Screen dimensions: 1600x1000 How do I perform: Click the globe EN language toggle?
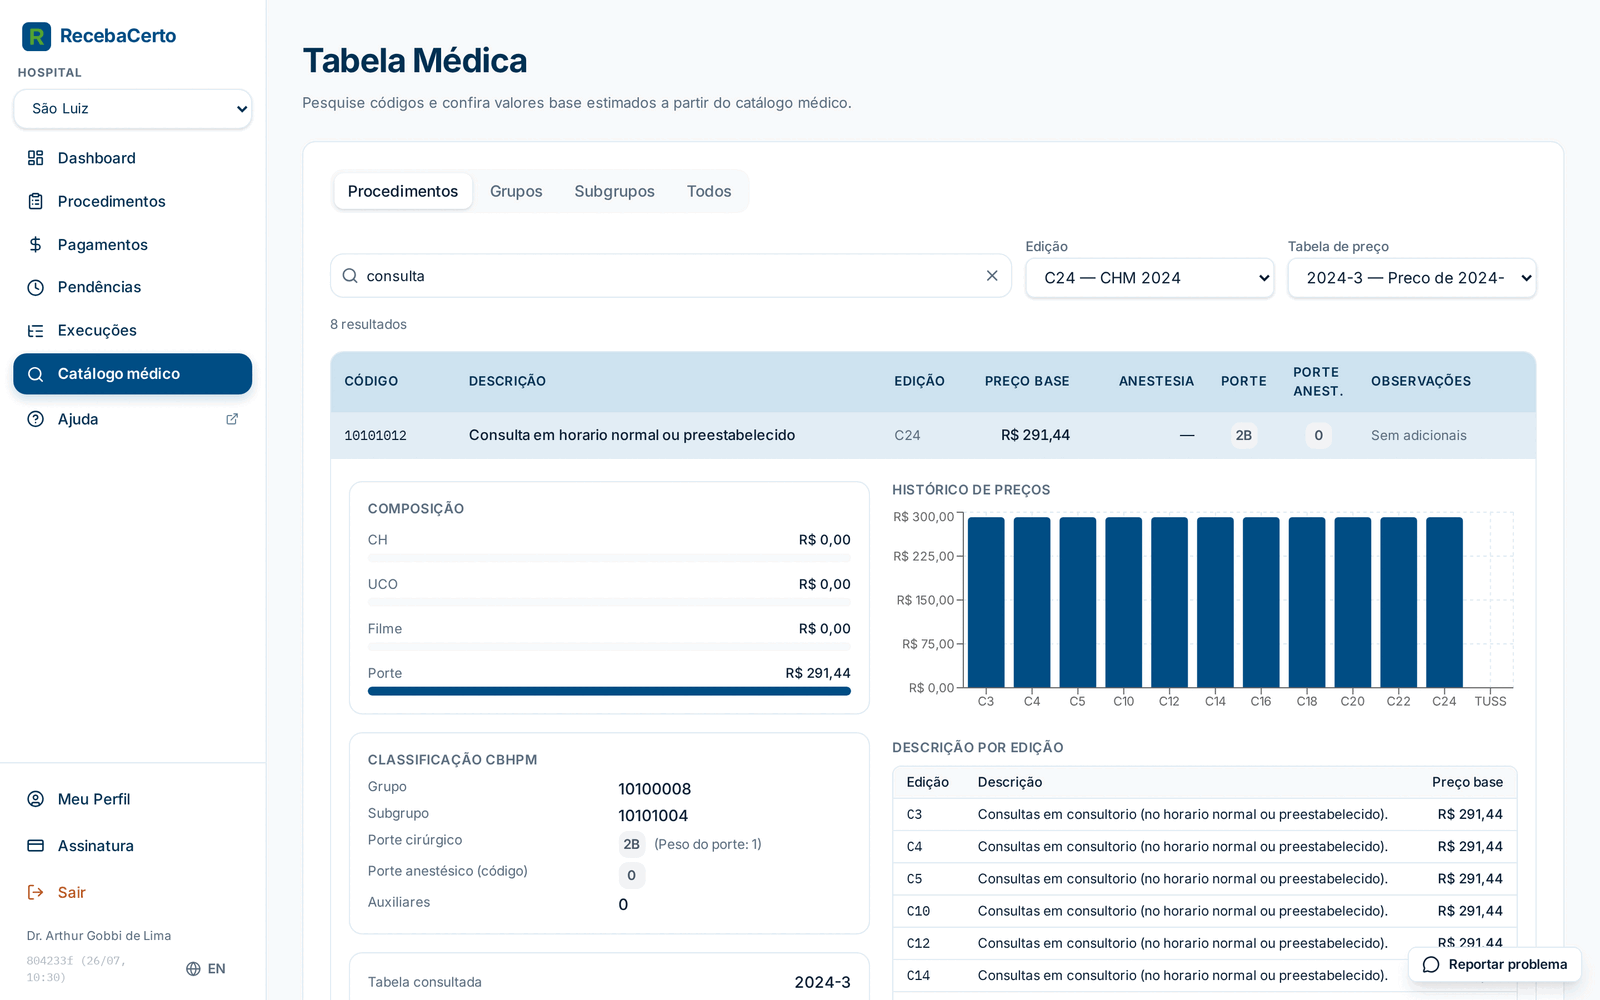click(206, 969)
